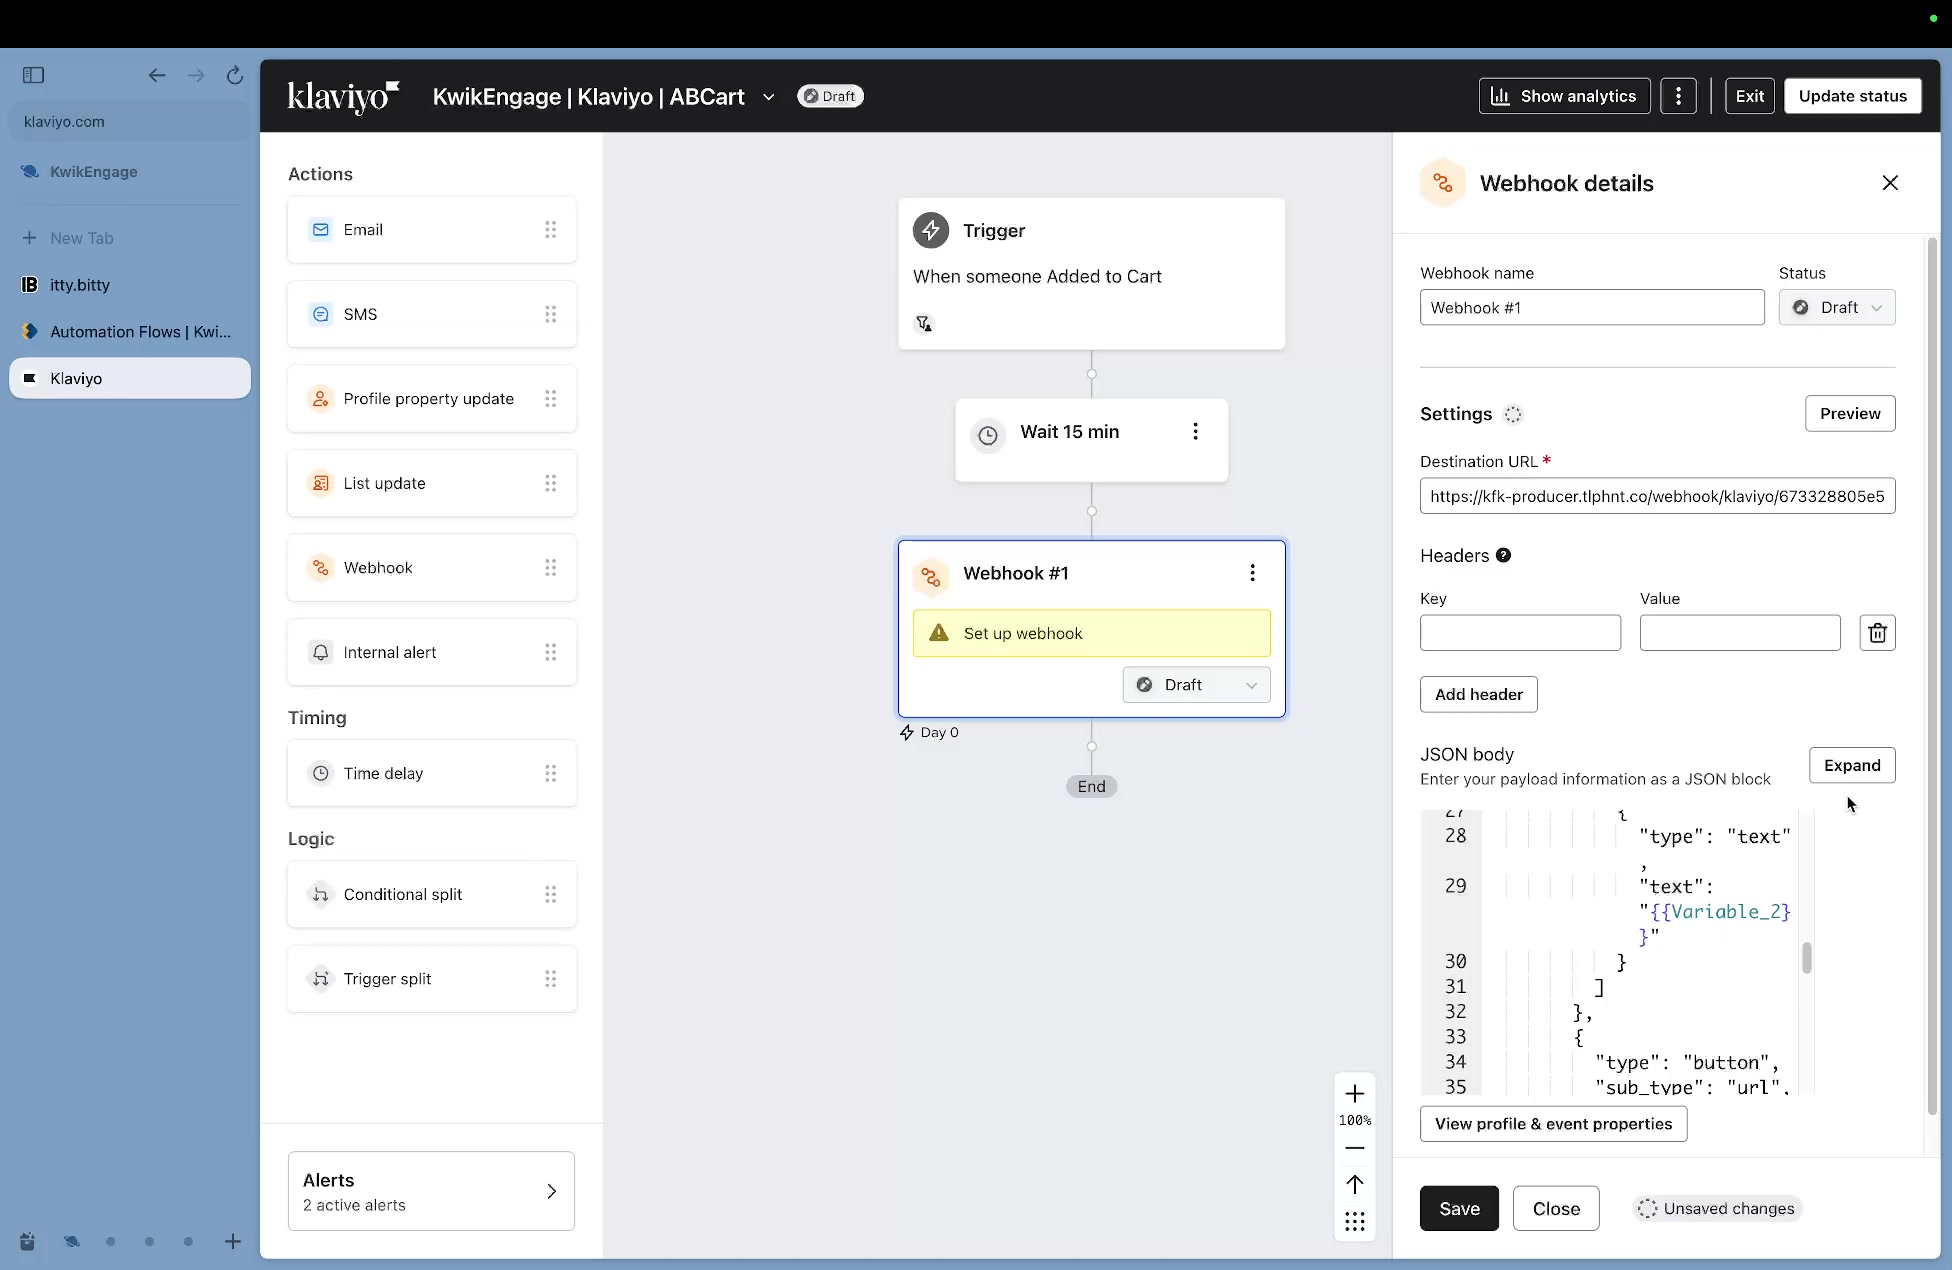Expand the Alerts panel chevron
This screenshot has height=1270, width=1952.
pyautogui.click(x=551, y=1191)
